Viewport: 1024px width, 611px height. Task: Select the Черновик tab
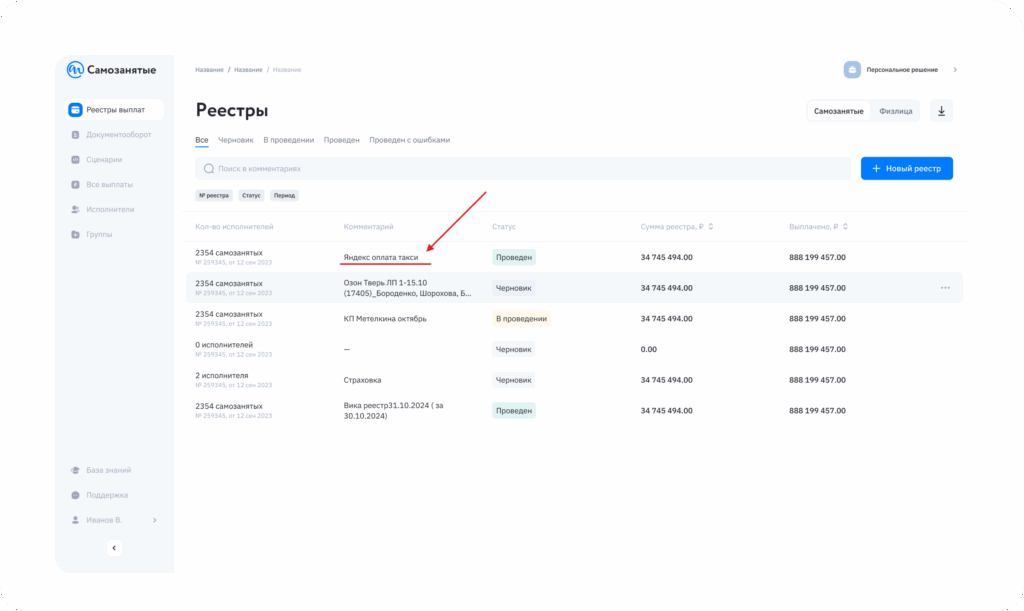coord(235,140)
